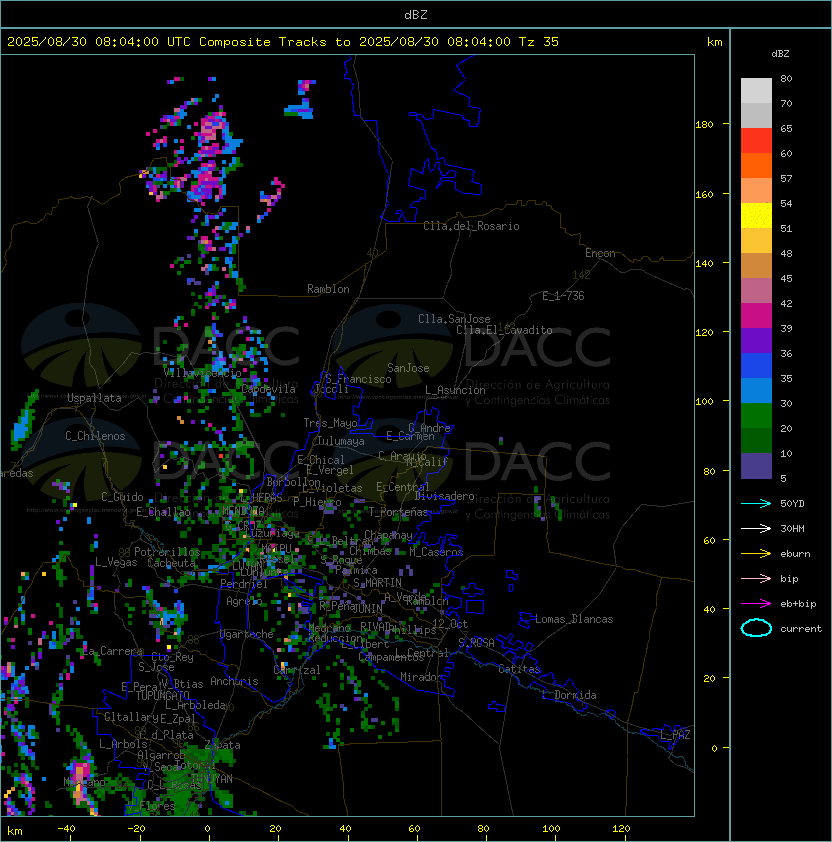Image resolution: width=832 pixels, height=842 pixels.
Task: Click the 140 tick on right km axis
Action: 704,263
